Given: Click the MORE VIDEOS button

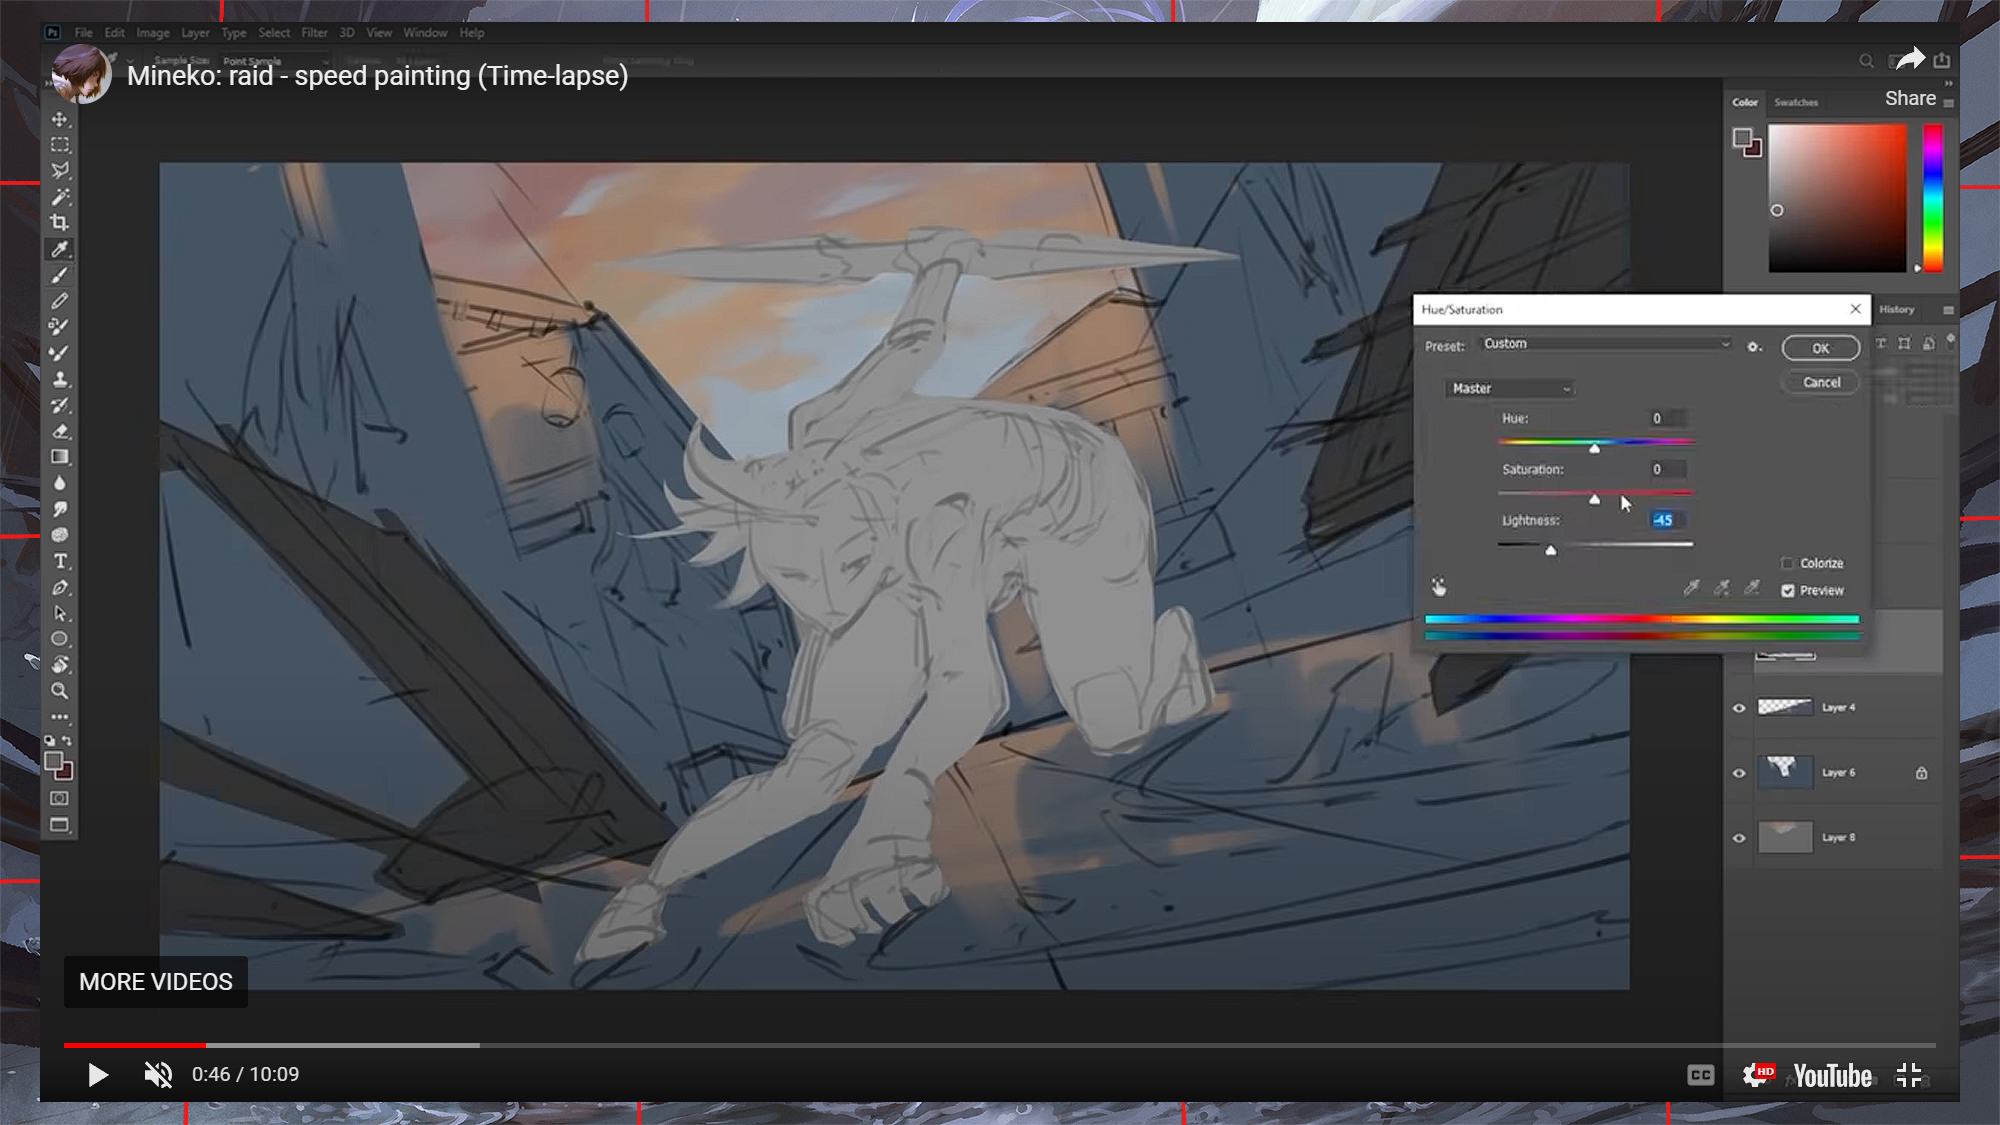Looking at the screenshot, I should pyautogui.click(x=156, y=982).
